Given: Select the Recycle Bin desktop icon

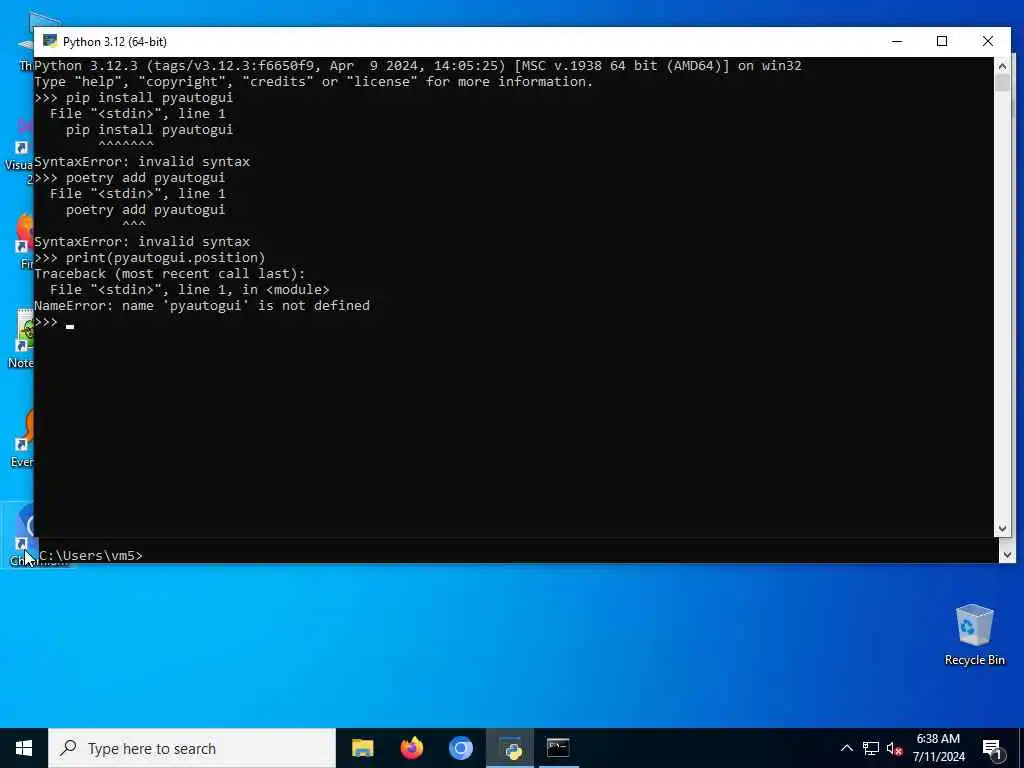Looking at the screenshot, I should click(x=974, y=635).
